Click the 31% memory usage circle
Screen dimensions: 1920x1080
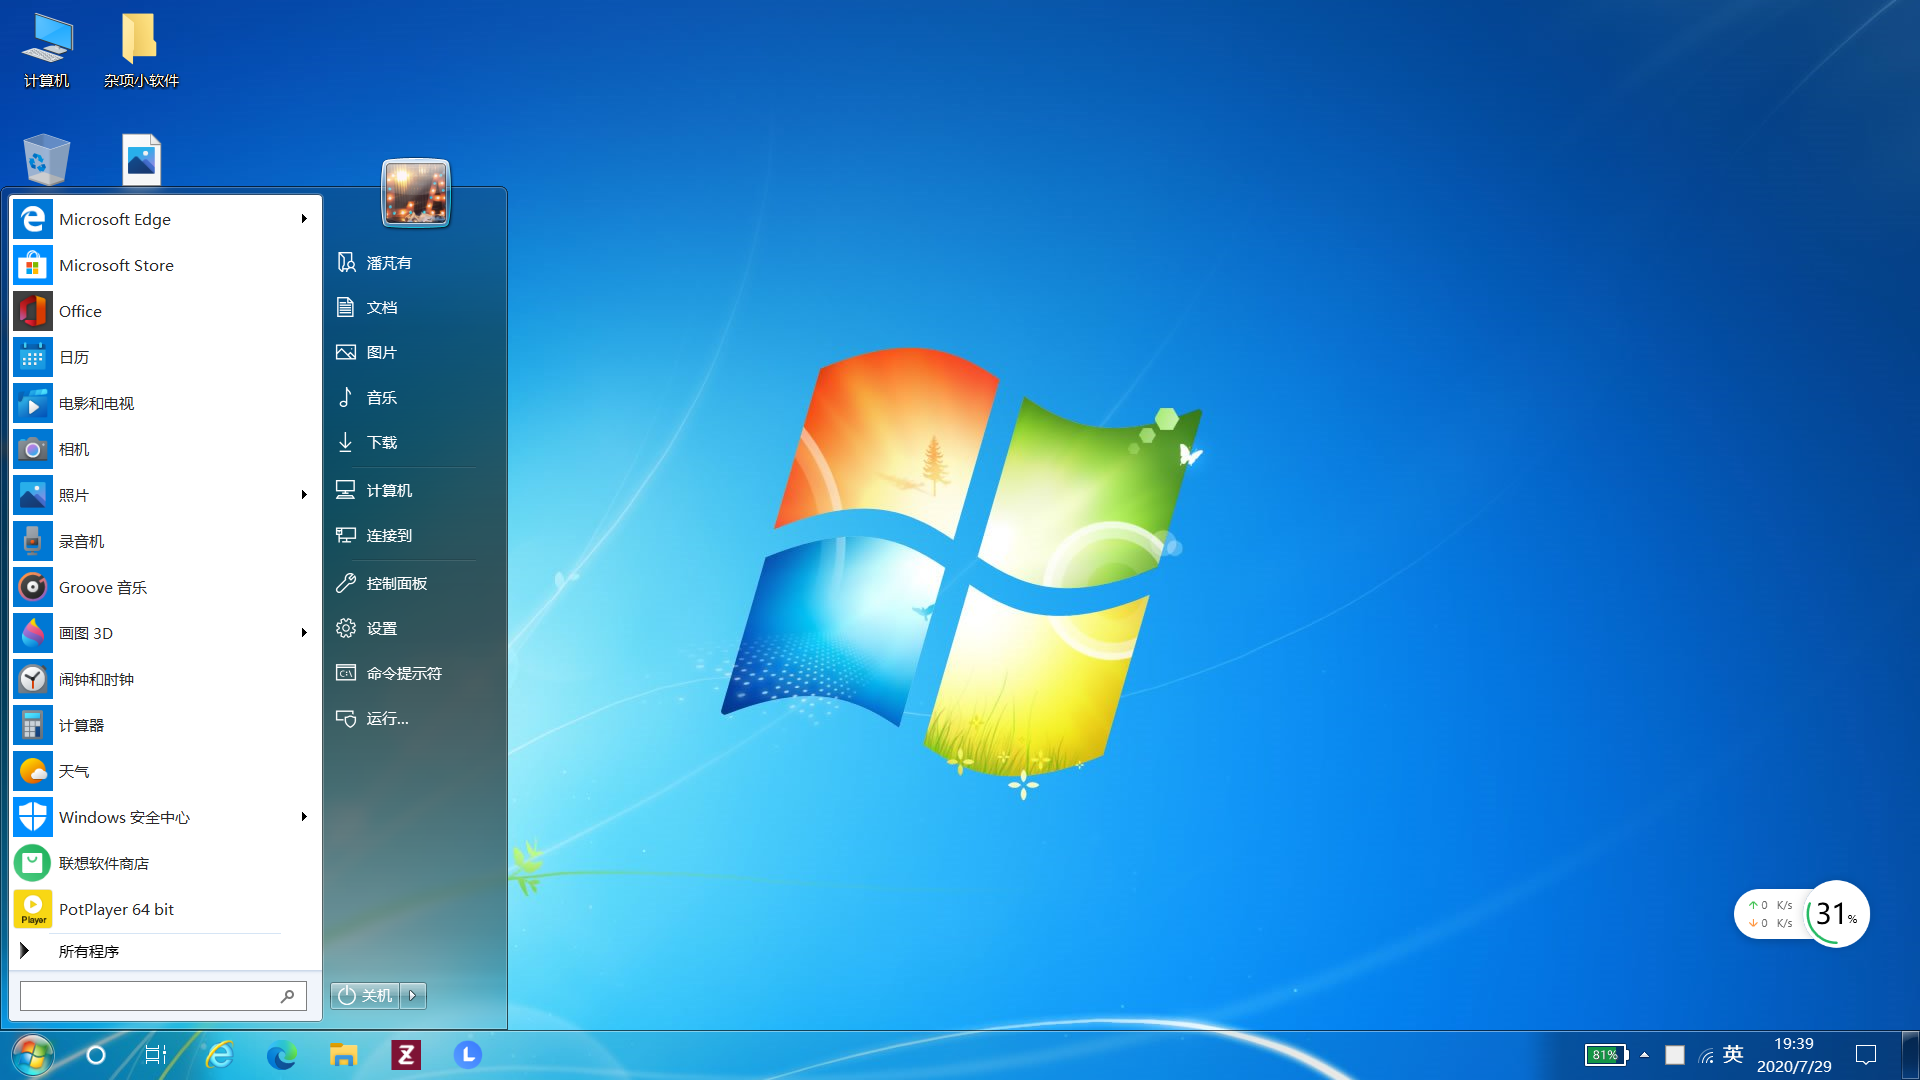pyautogui.click(x=1836, y=914)
